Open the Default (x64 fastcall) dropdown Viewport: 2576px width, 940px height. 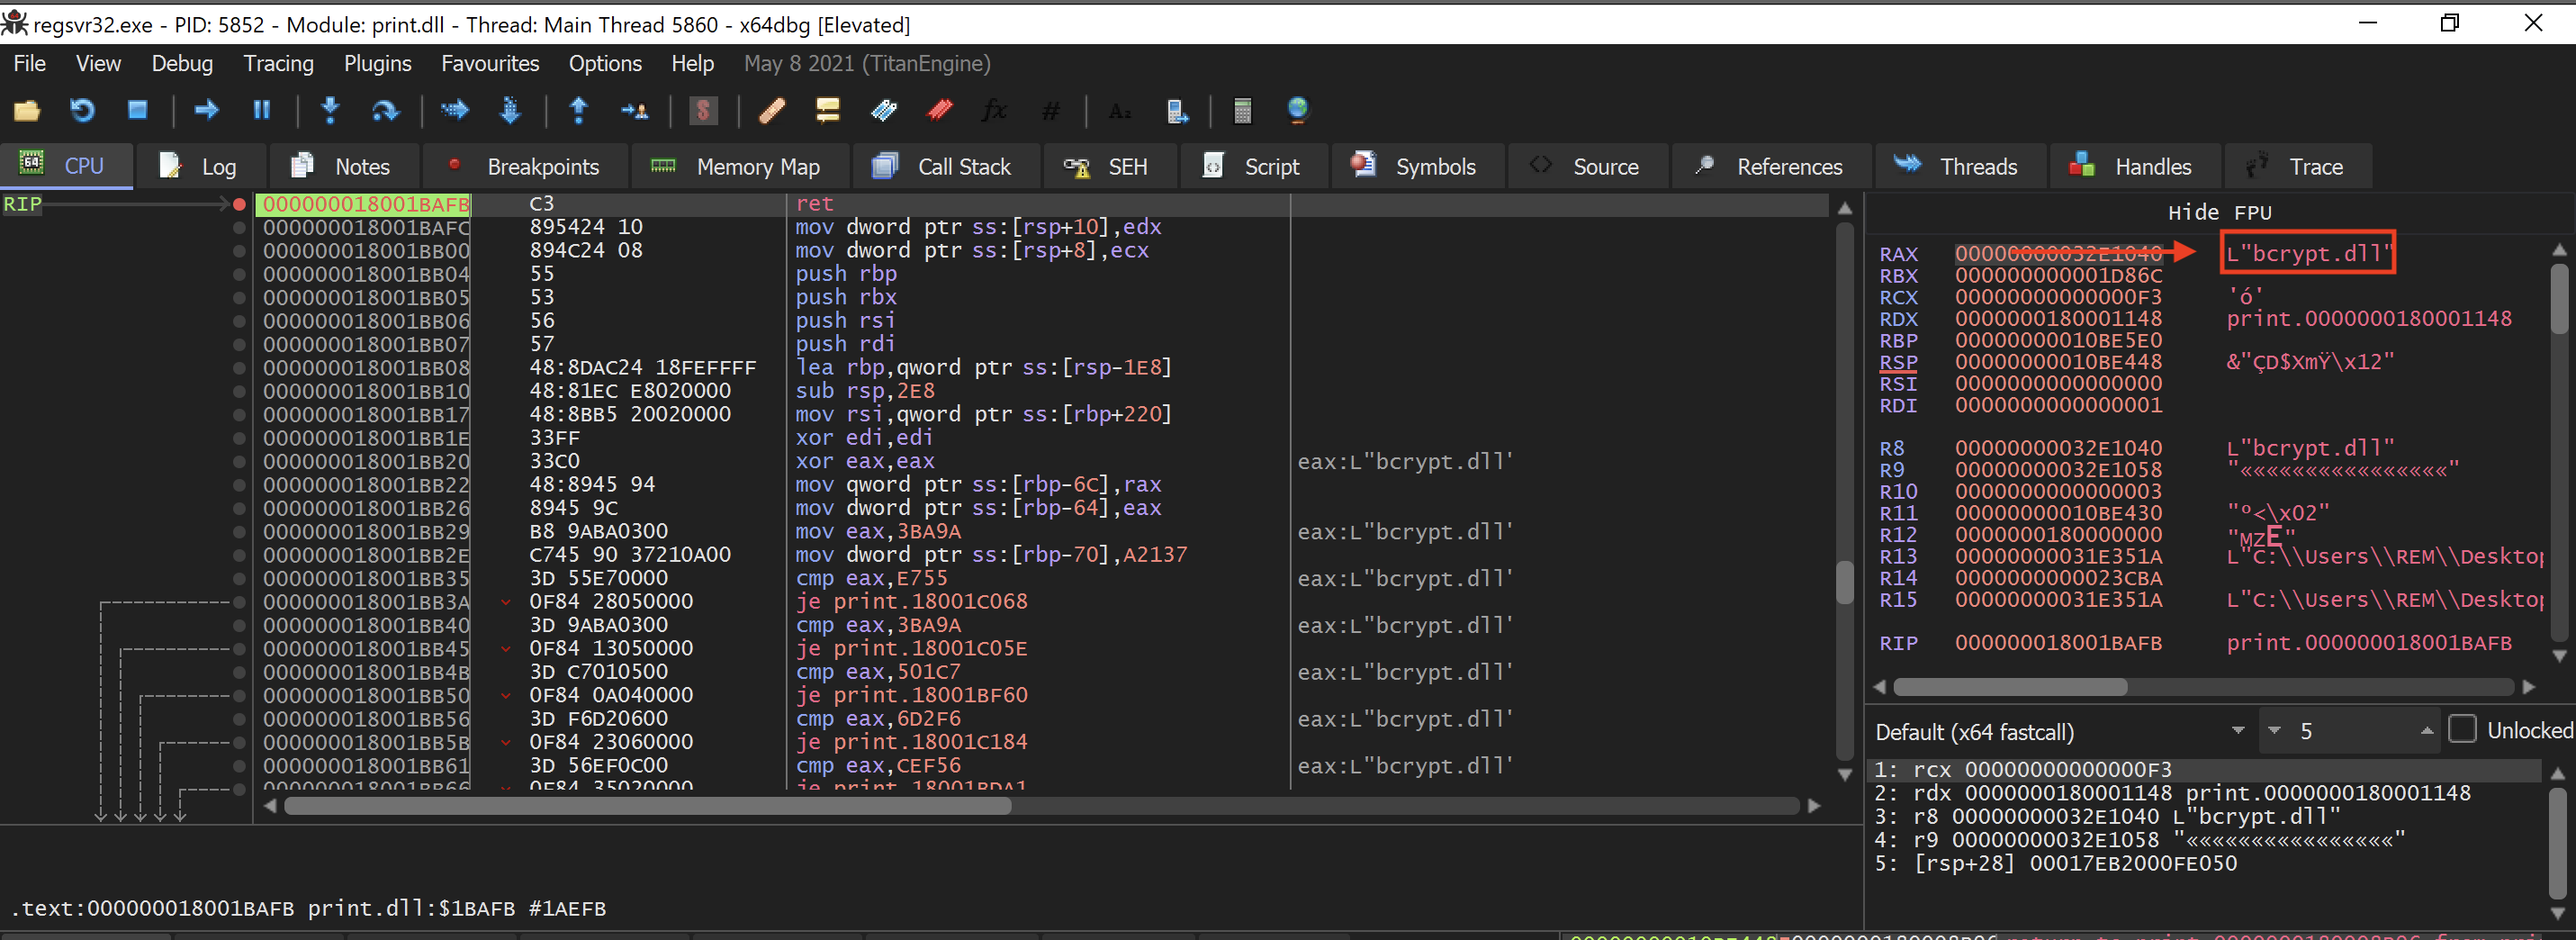[x=2060, y=731]
